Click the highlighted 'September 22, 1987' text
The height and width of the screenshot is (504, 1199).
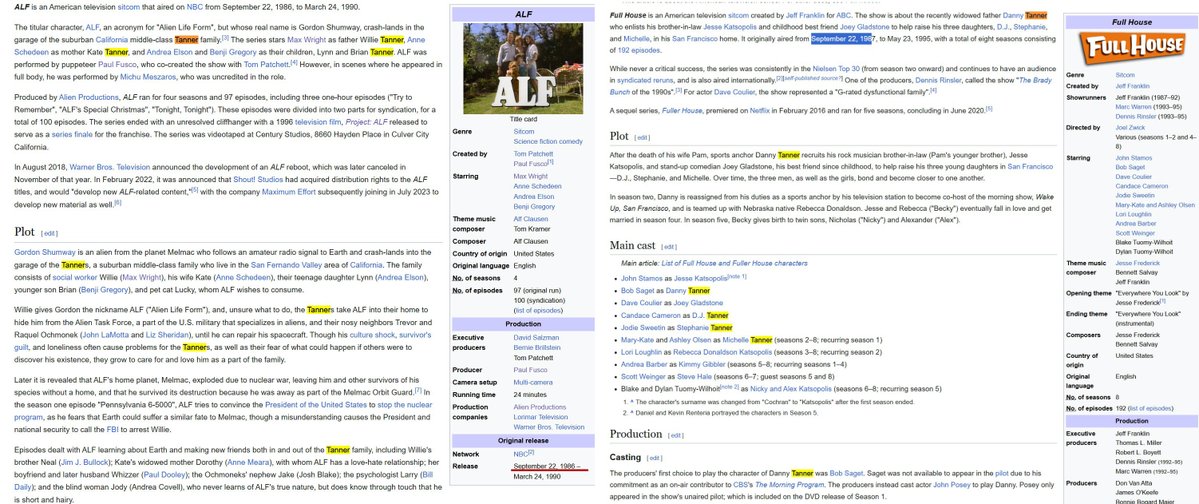pyautogui.click(x=842, y=38)
